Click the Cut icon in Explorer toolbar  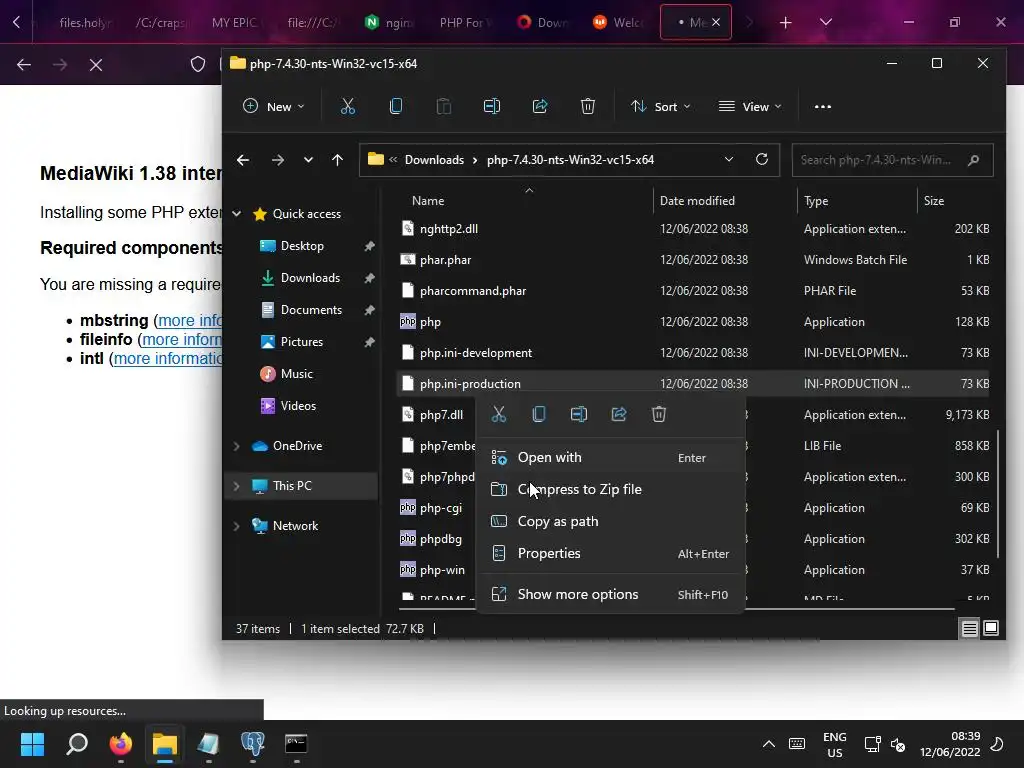pyautogui.click(x=347, y=106)
